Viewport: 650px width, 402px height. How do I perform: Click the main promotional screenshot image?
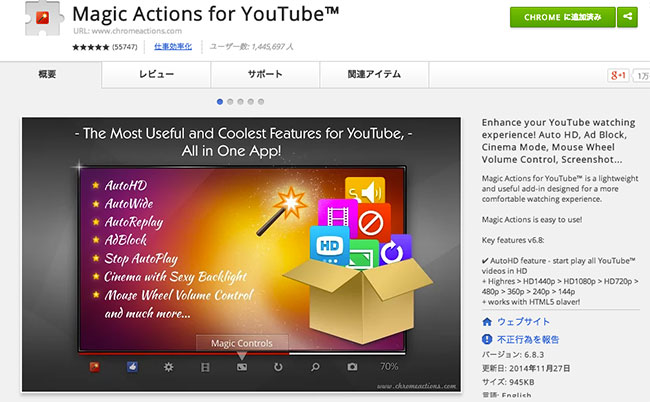click(x=241, y=254)
